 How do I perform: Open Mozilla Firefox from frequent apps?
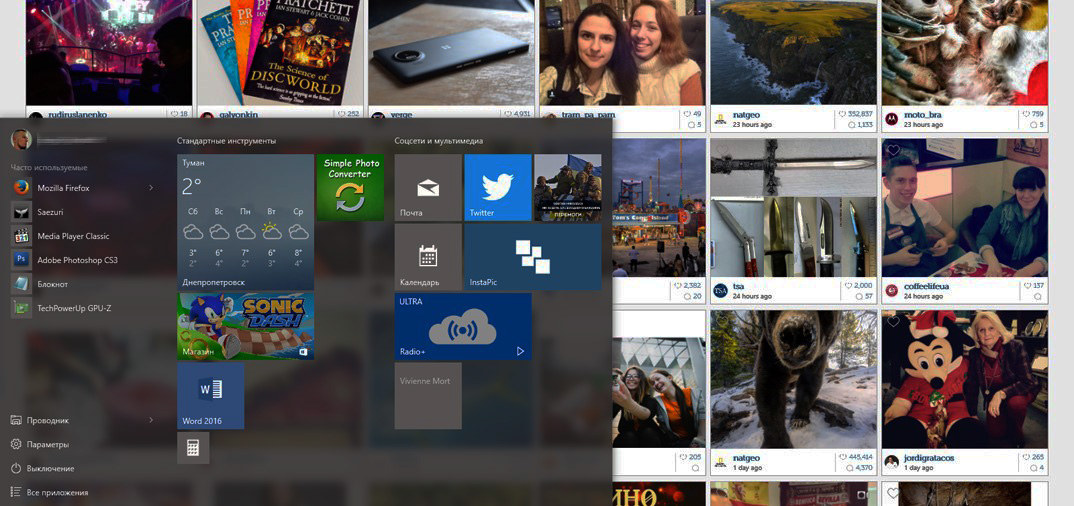tap(82, 188)
